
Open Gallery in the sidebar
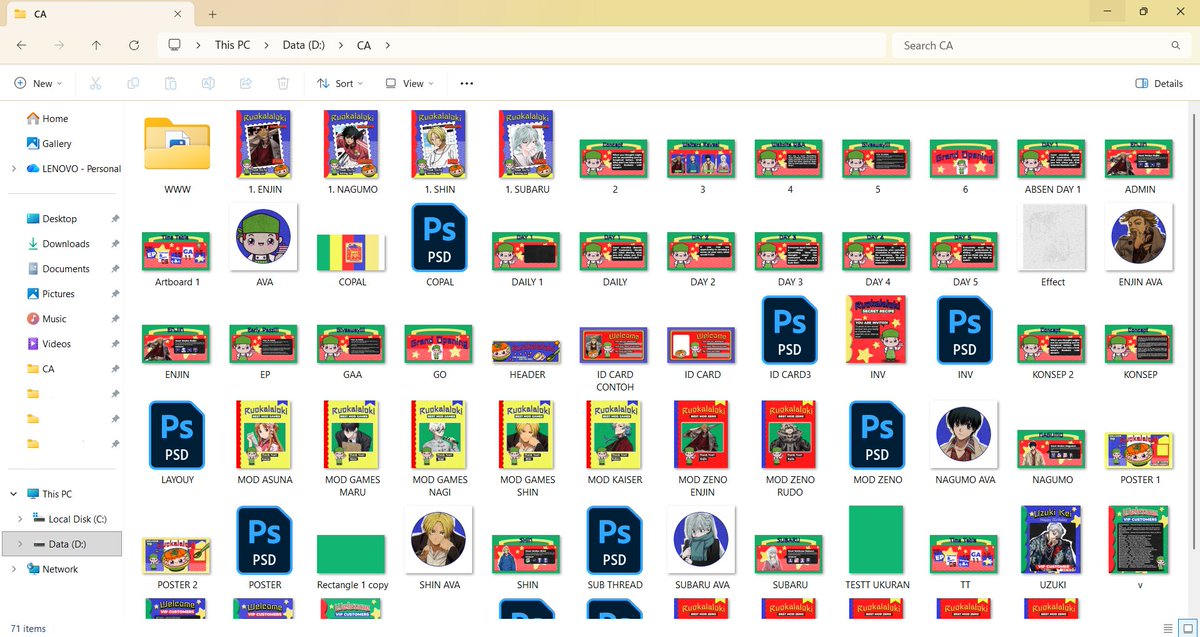coord(49,144)
